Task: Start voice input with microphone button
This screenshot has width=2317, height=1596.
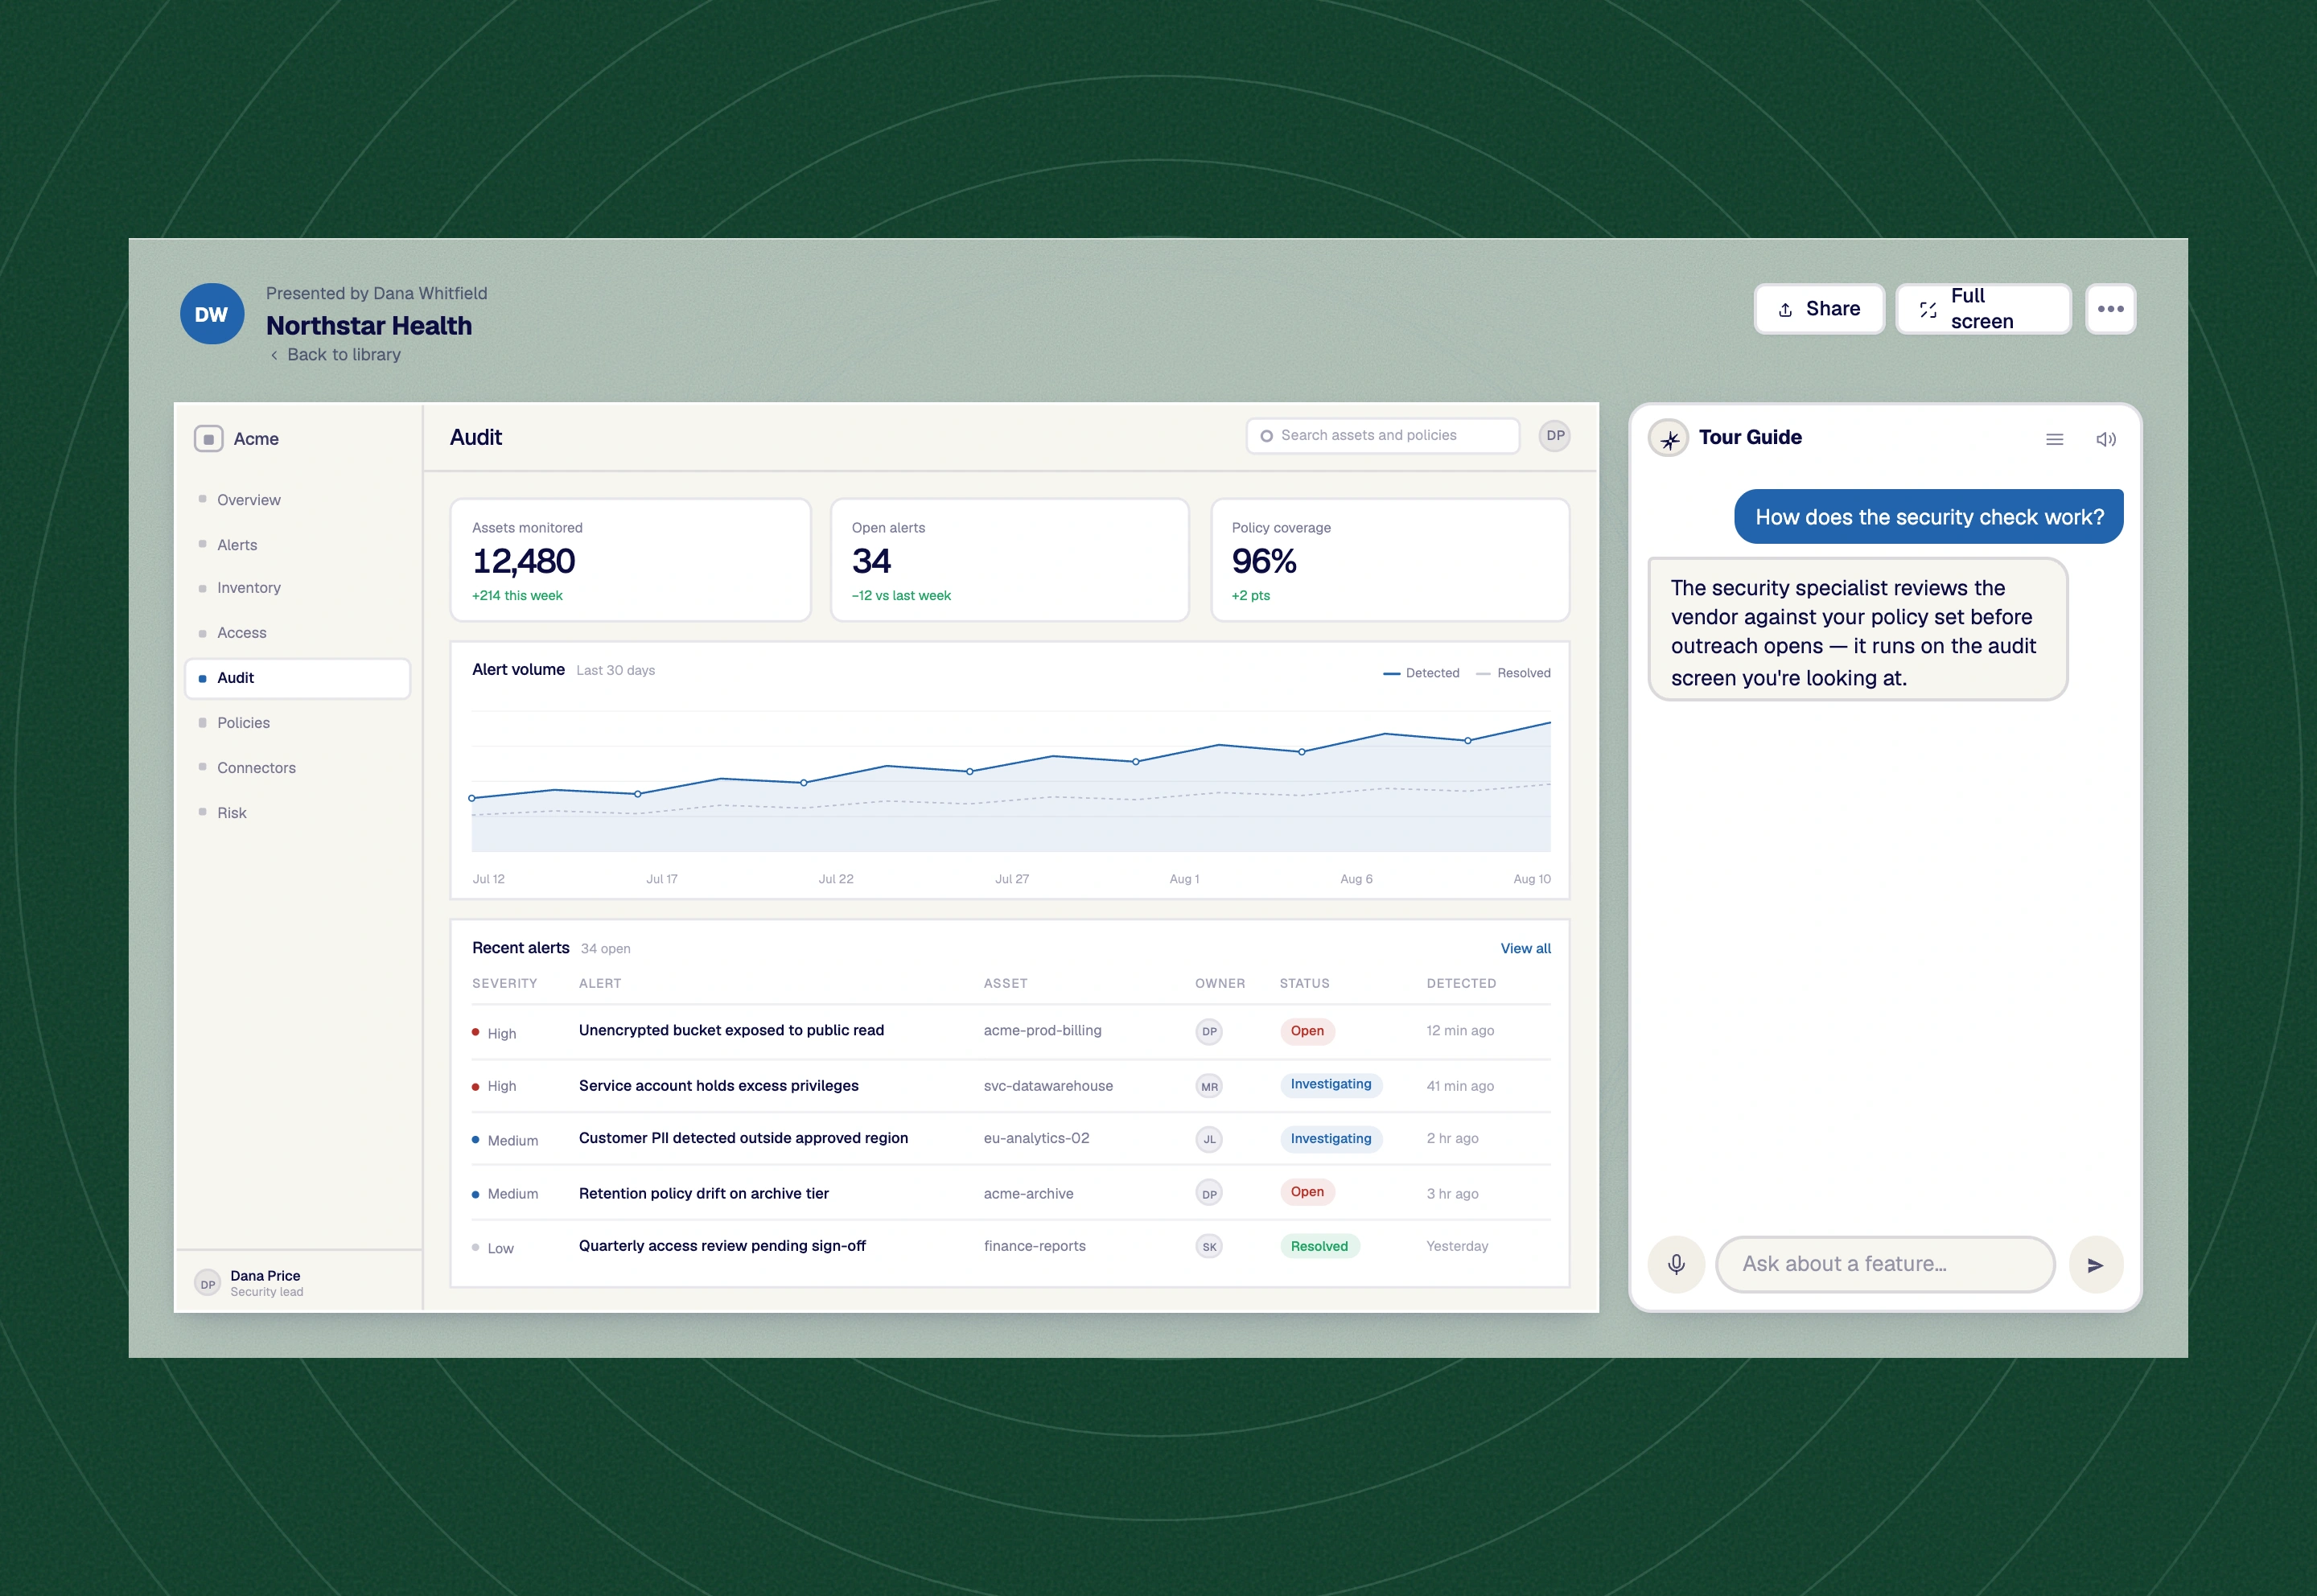Action: coord(1676,1264)
